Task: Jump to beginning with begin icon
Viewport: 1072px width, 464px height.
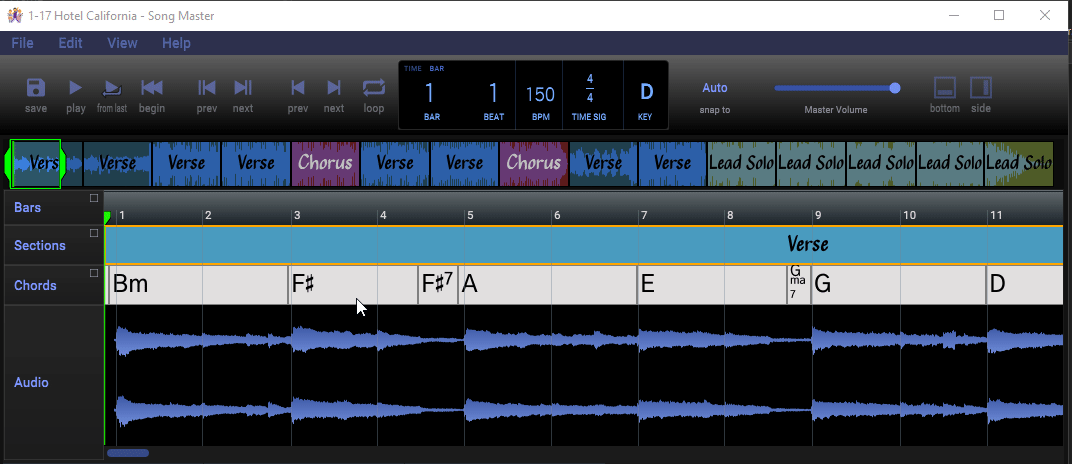Action: (152, 88)
